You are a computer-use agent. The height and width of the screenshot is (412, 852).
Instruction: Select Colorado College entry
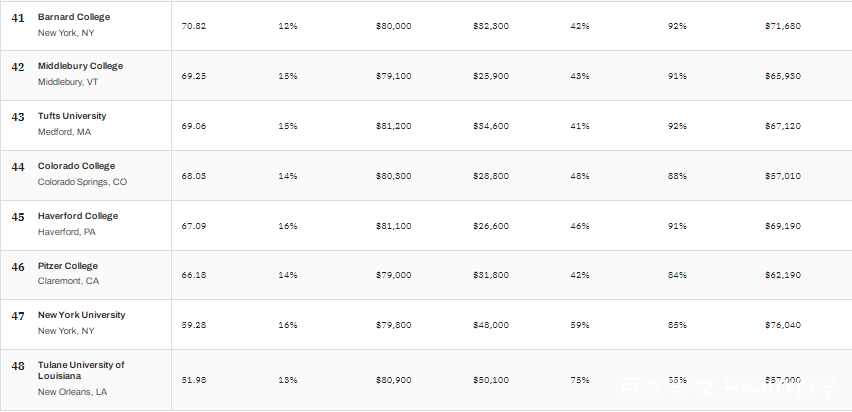76,166
